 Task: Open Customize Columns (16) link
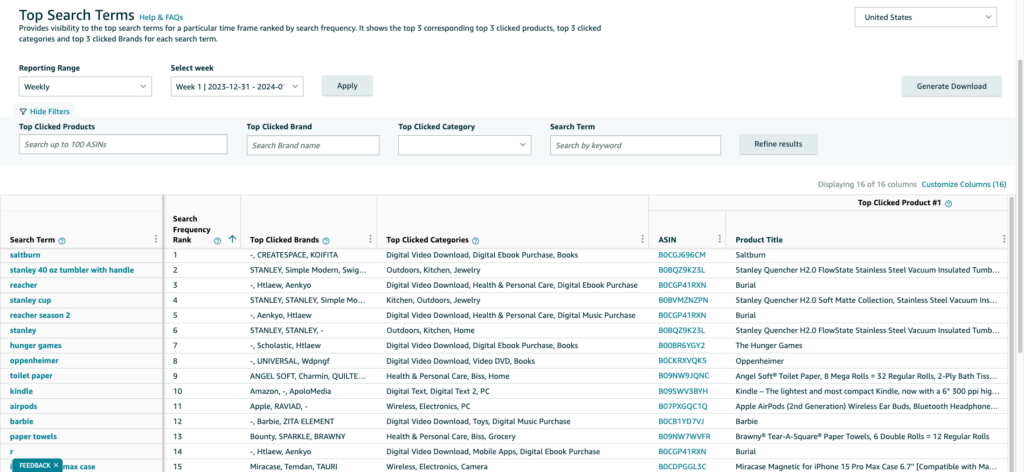[964, 185]
